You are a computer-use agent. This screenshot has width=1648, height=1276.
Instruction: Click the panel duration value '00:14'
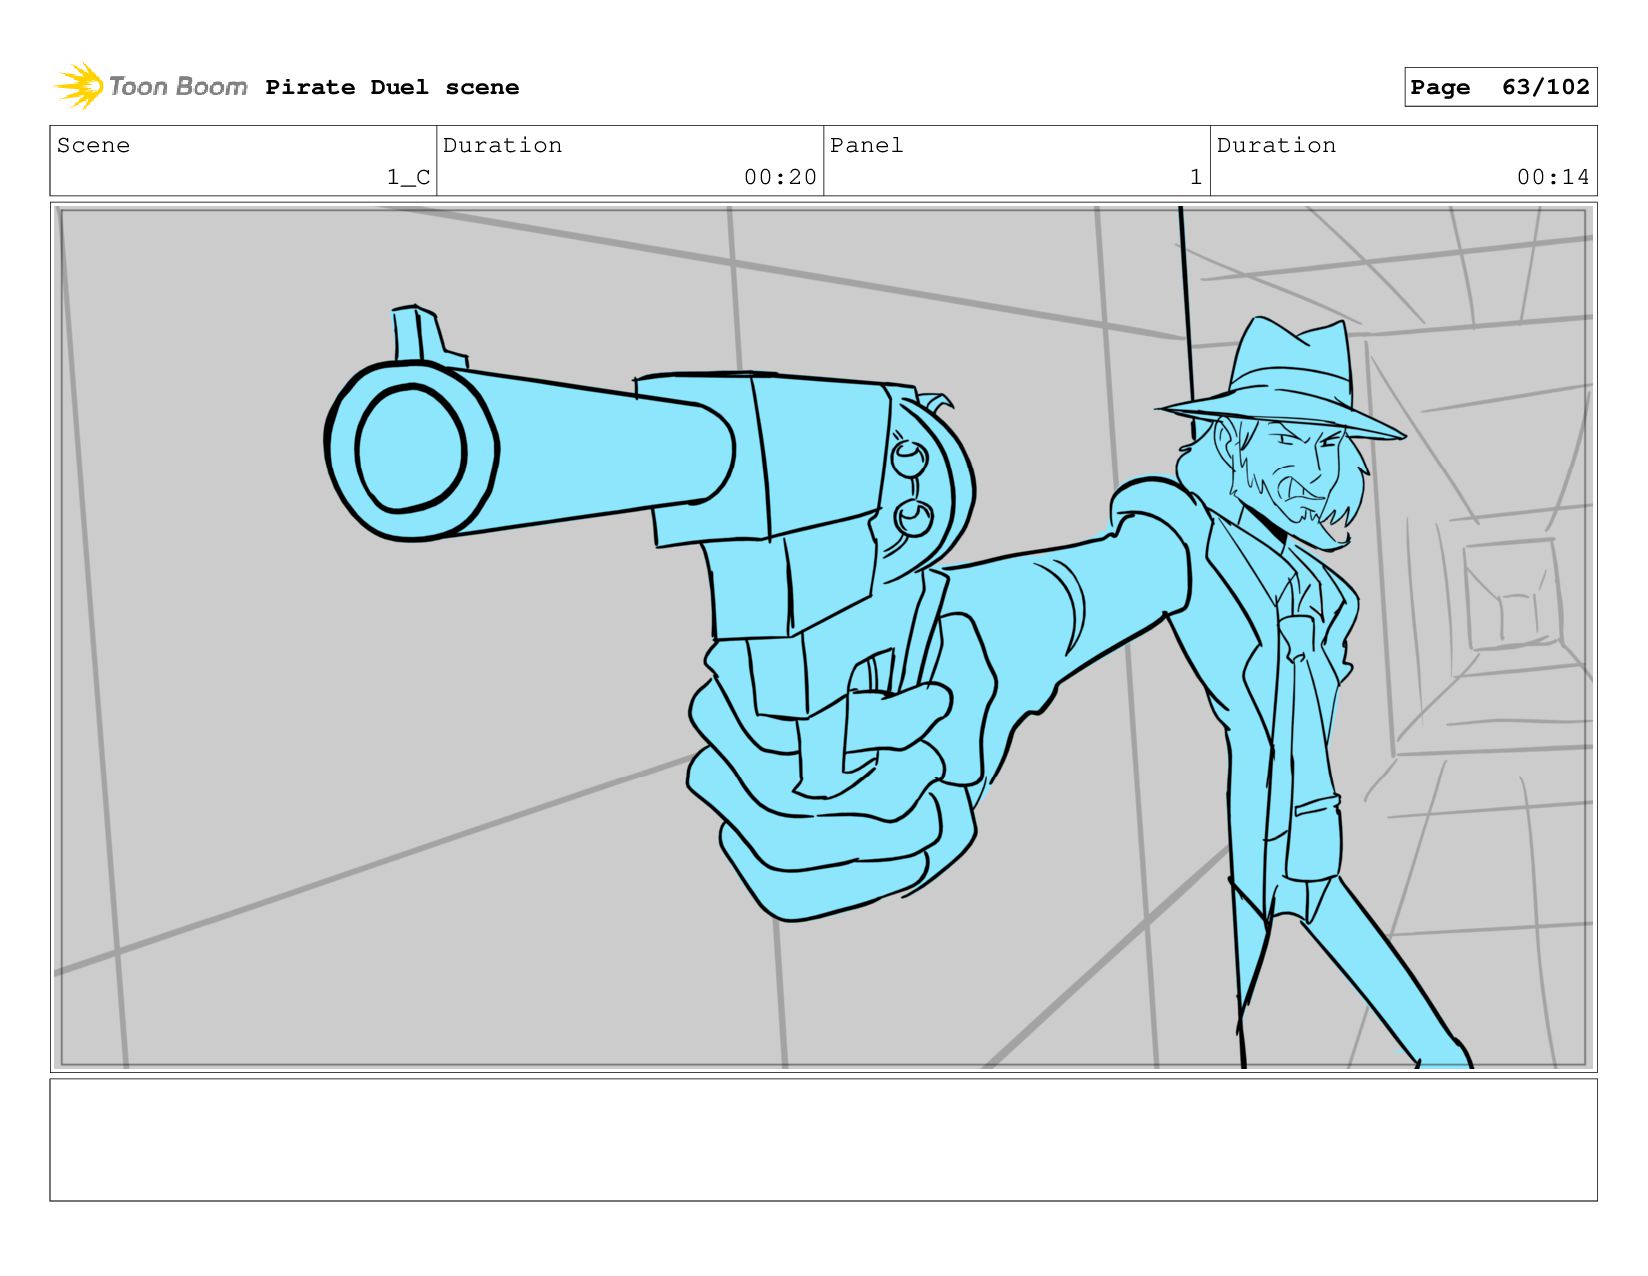(x=1553, y=177)
